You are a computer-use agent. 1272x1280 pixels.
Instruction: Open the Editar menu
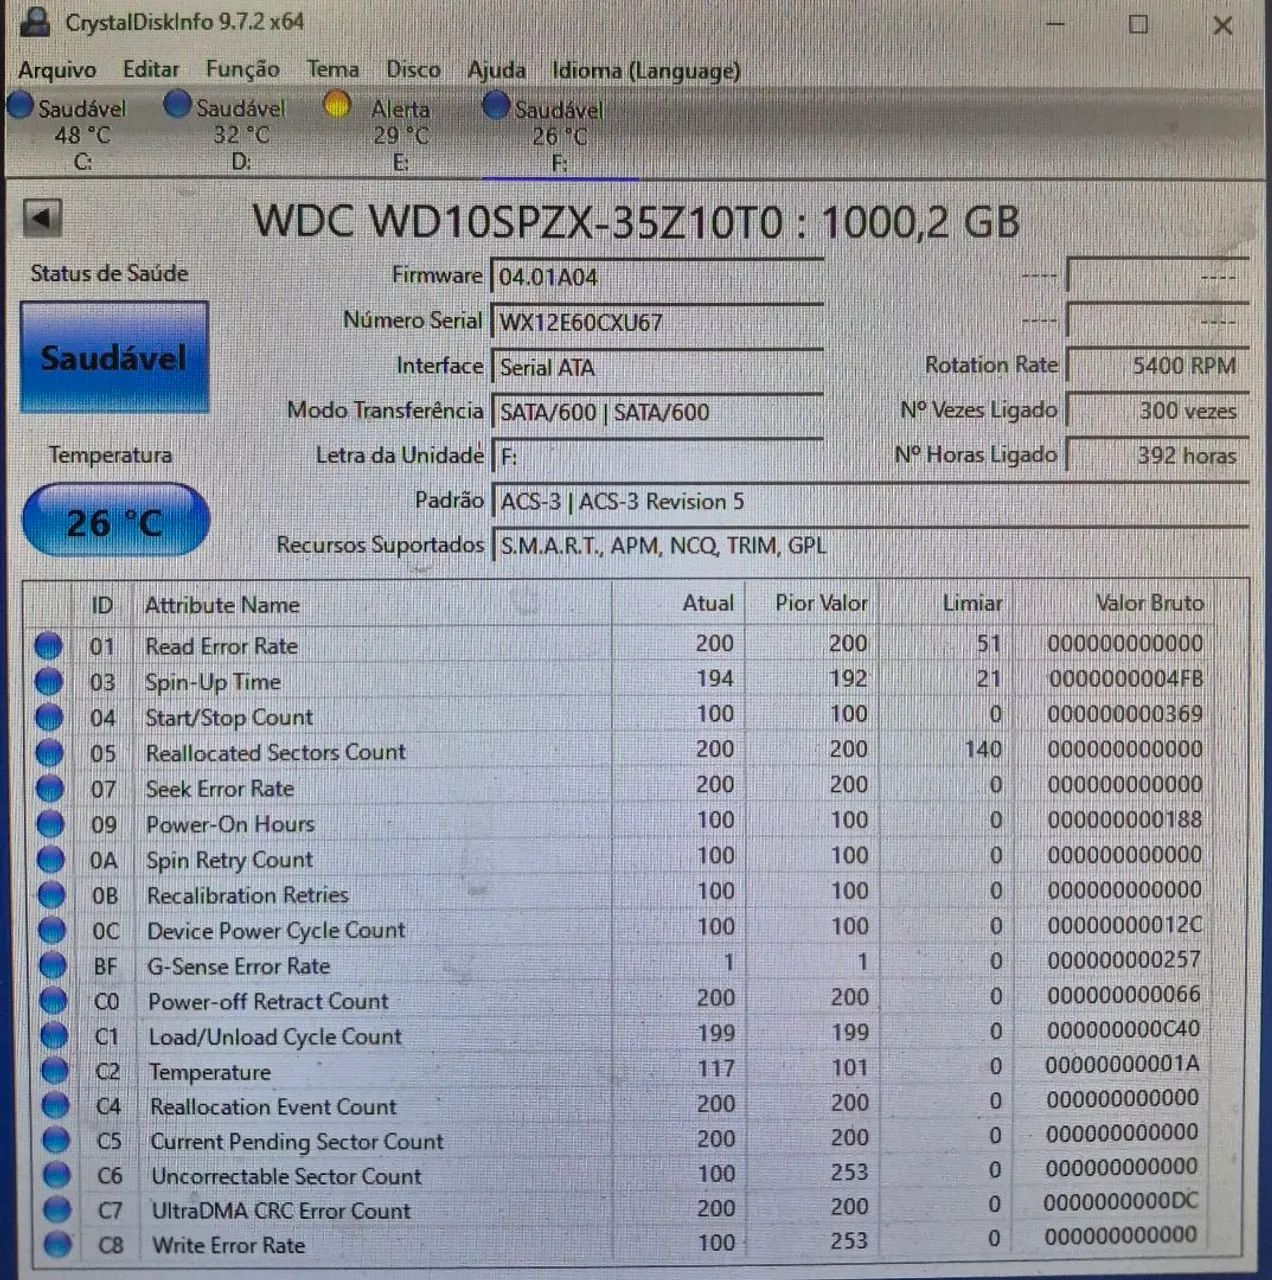pos(151,69)
